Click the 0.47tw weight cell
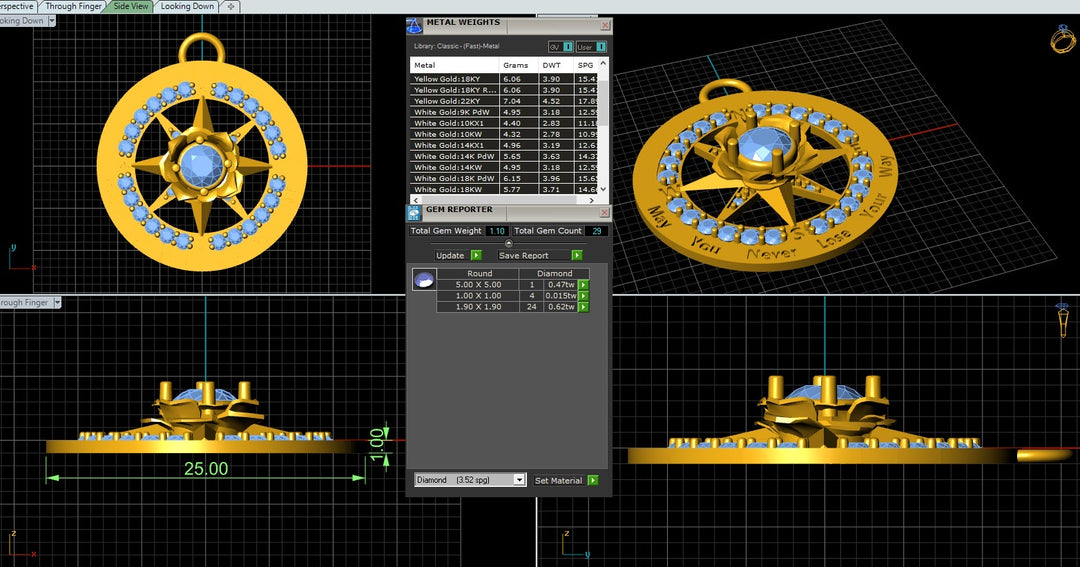This screenshot has height=567, width=1080. (561, 285)
